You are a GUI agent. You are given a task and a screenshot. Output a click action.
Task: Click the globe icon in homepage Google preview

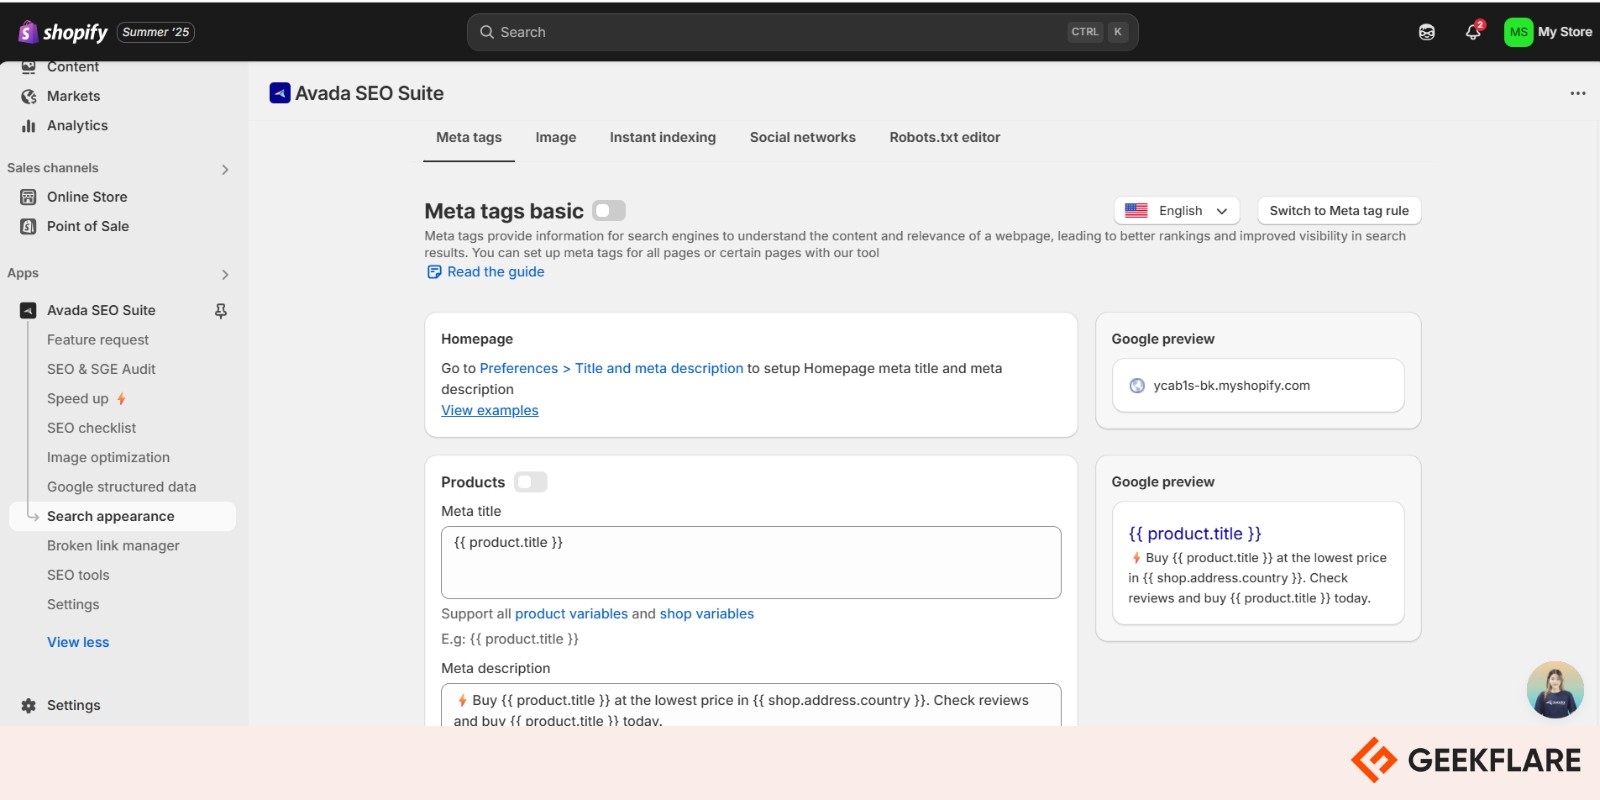pos(1137,386)
